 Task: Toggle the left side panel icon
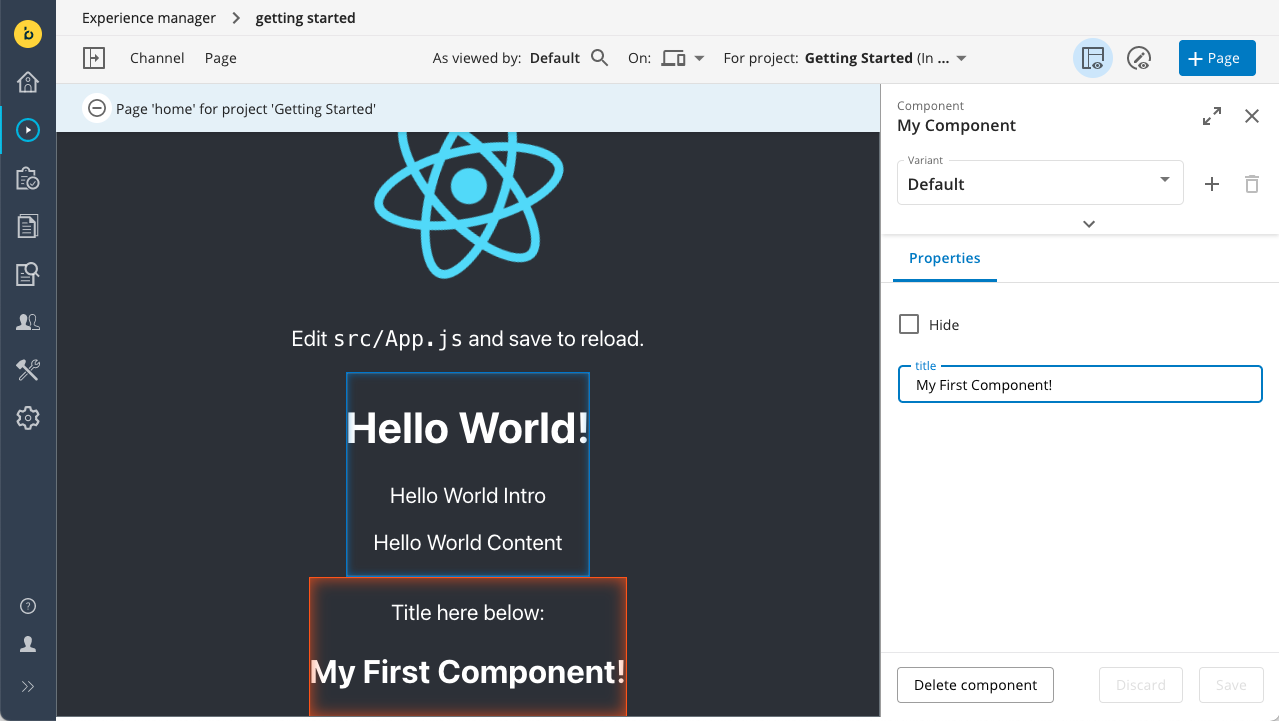tap(94, 58)
